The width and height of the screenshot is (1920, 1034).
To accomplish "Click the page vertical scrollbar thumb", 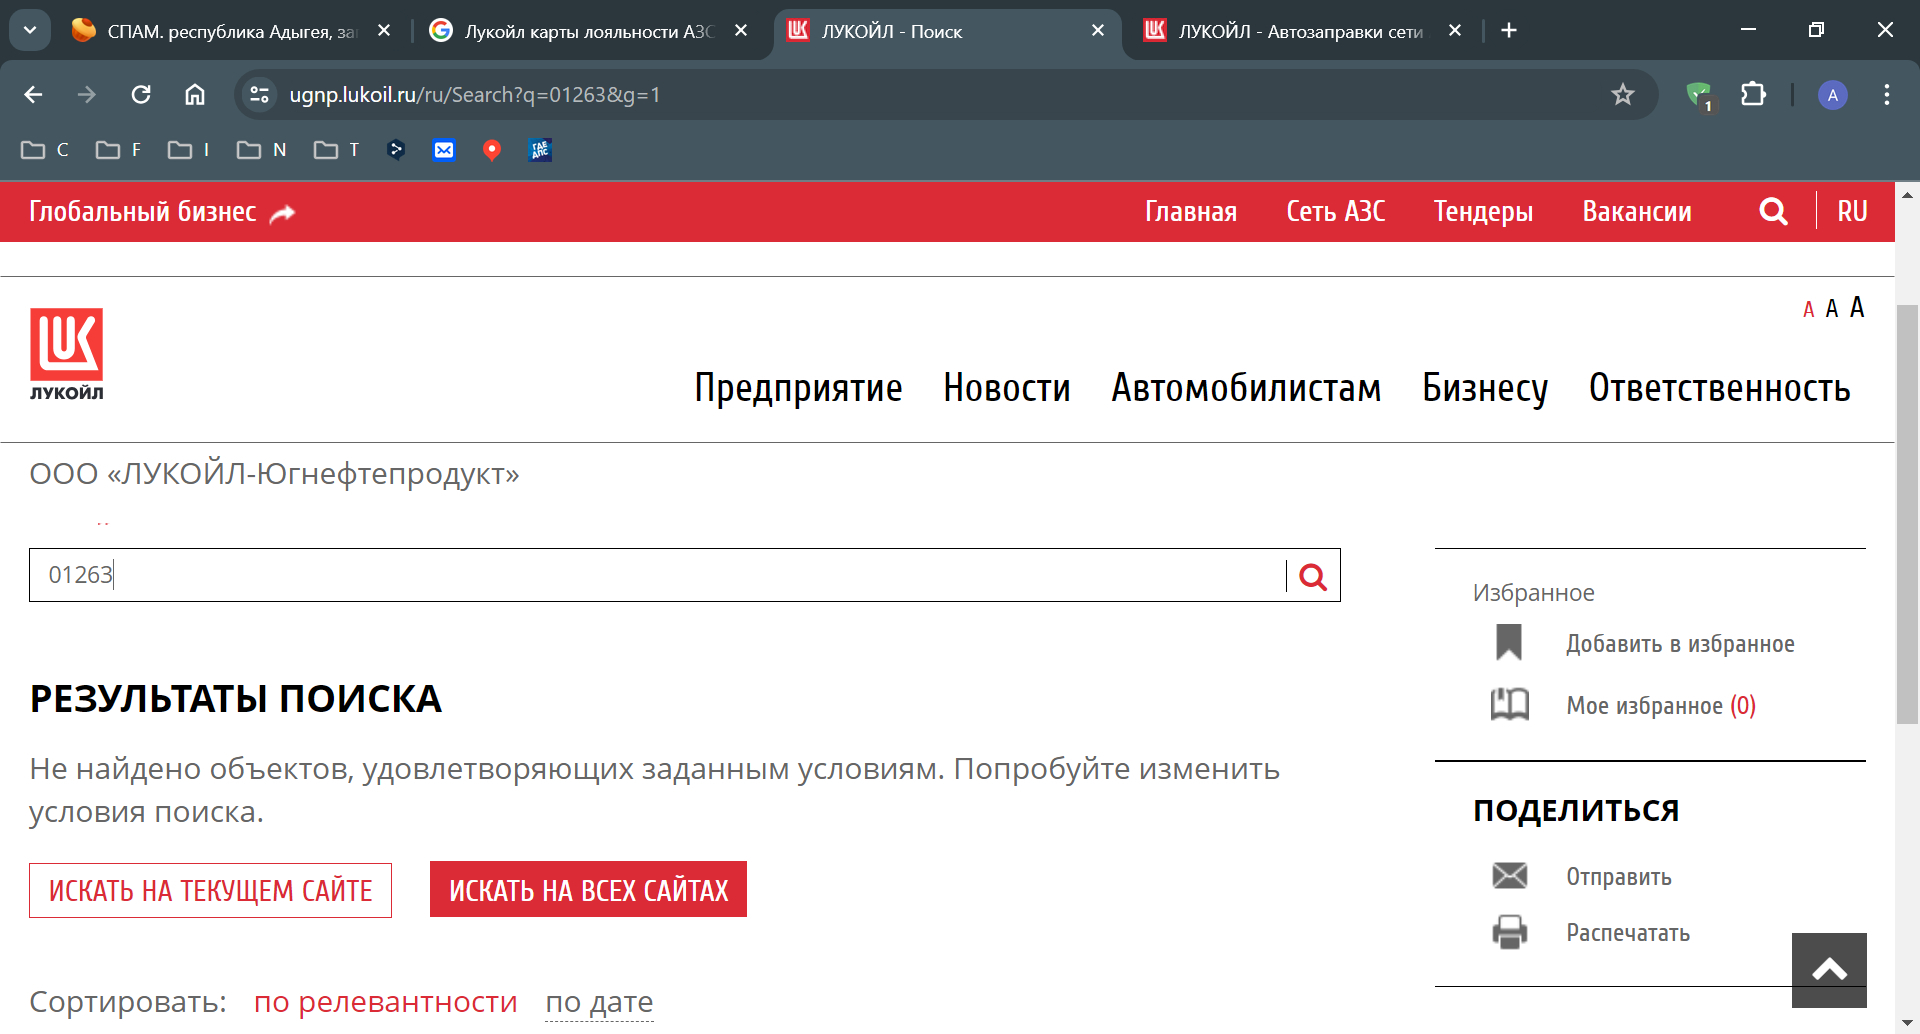I will [x=1907, y=515].
